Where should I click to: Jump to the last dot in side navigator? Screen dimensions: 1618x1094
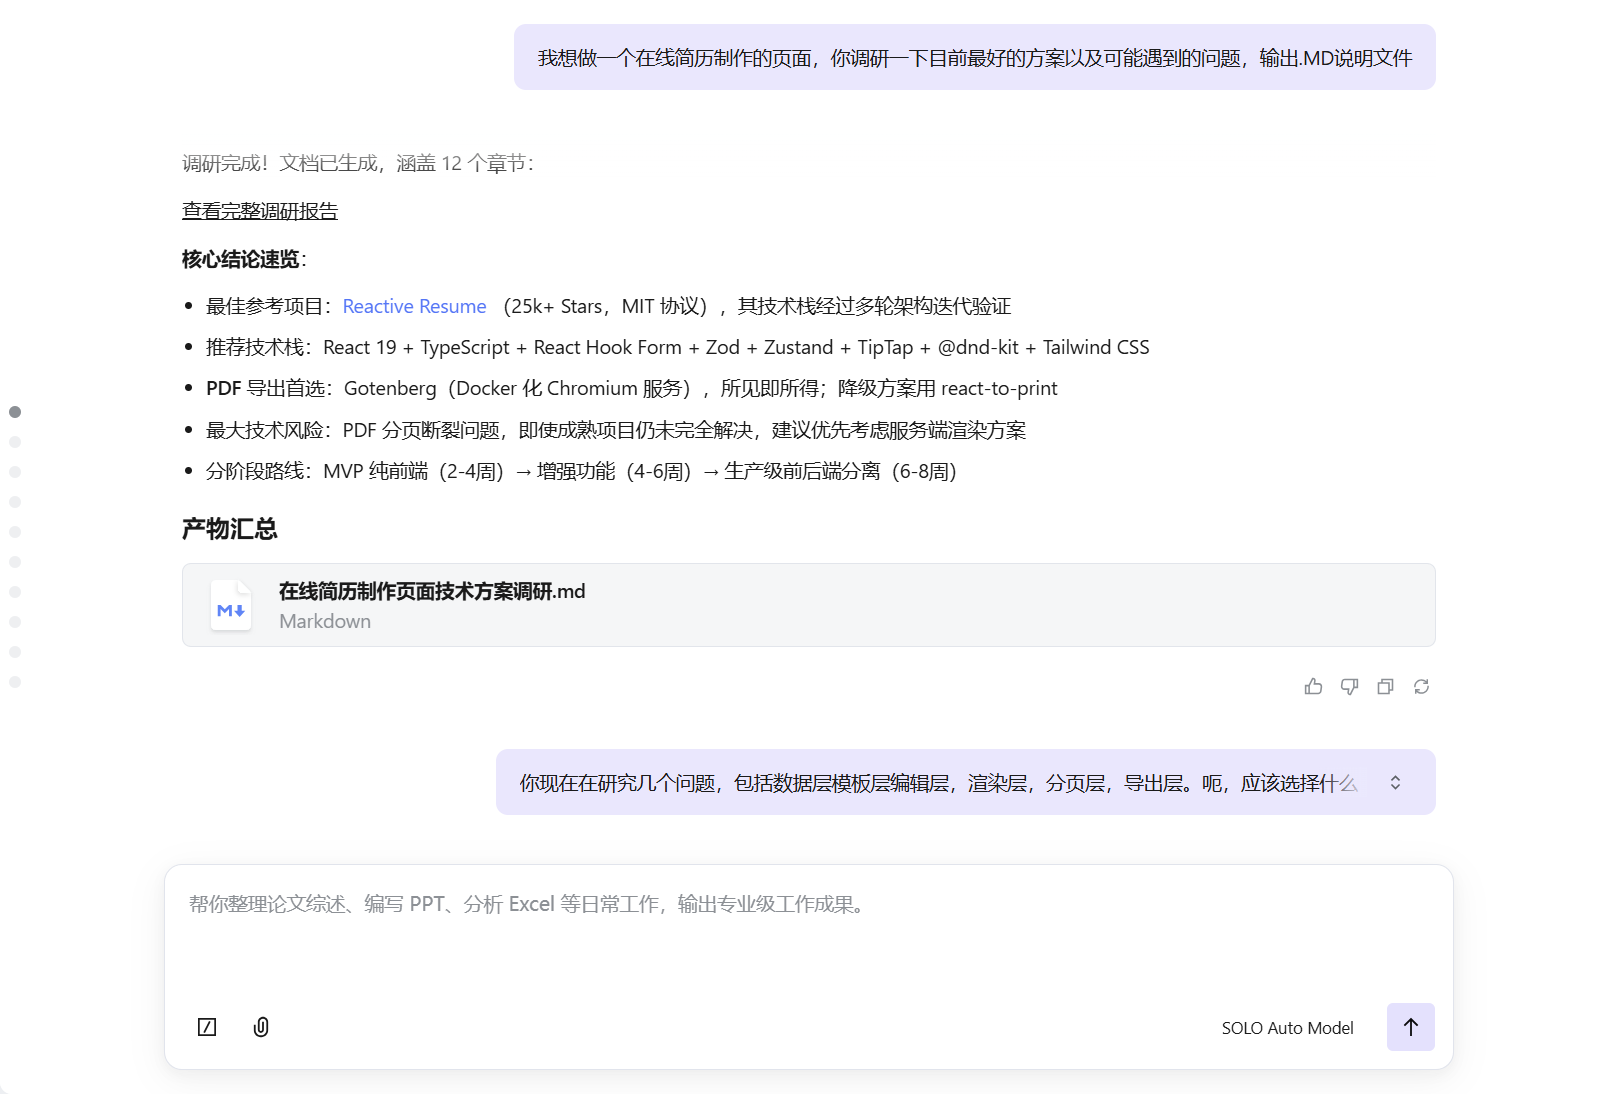click(x=15, y=682)
